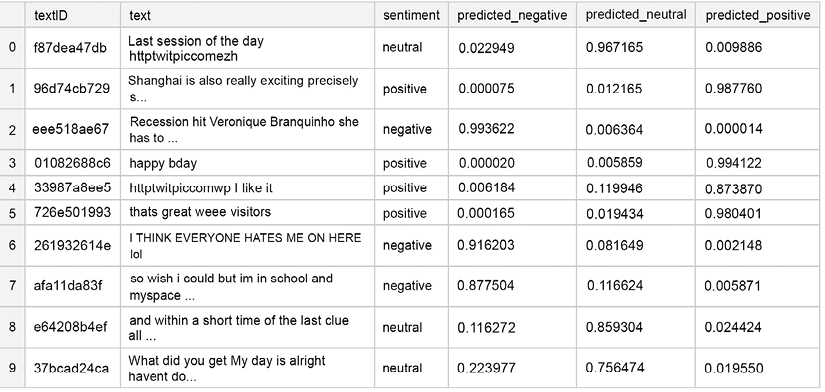
Task: Click negative sentiment cell in row 7
Action: pos(411,286)
